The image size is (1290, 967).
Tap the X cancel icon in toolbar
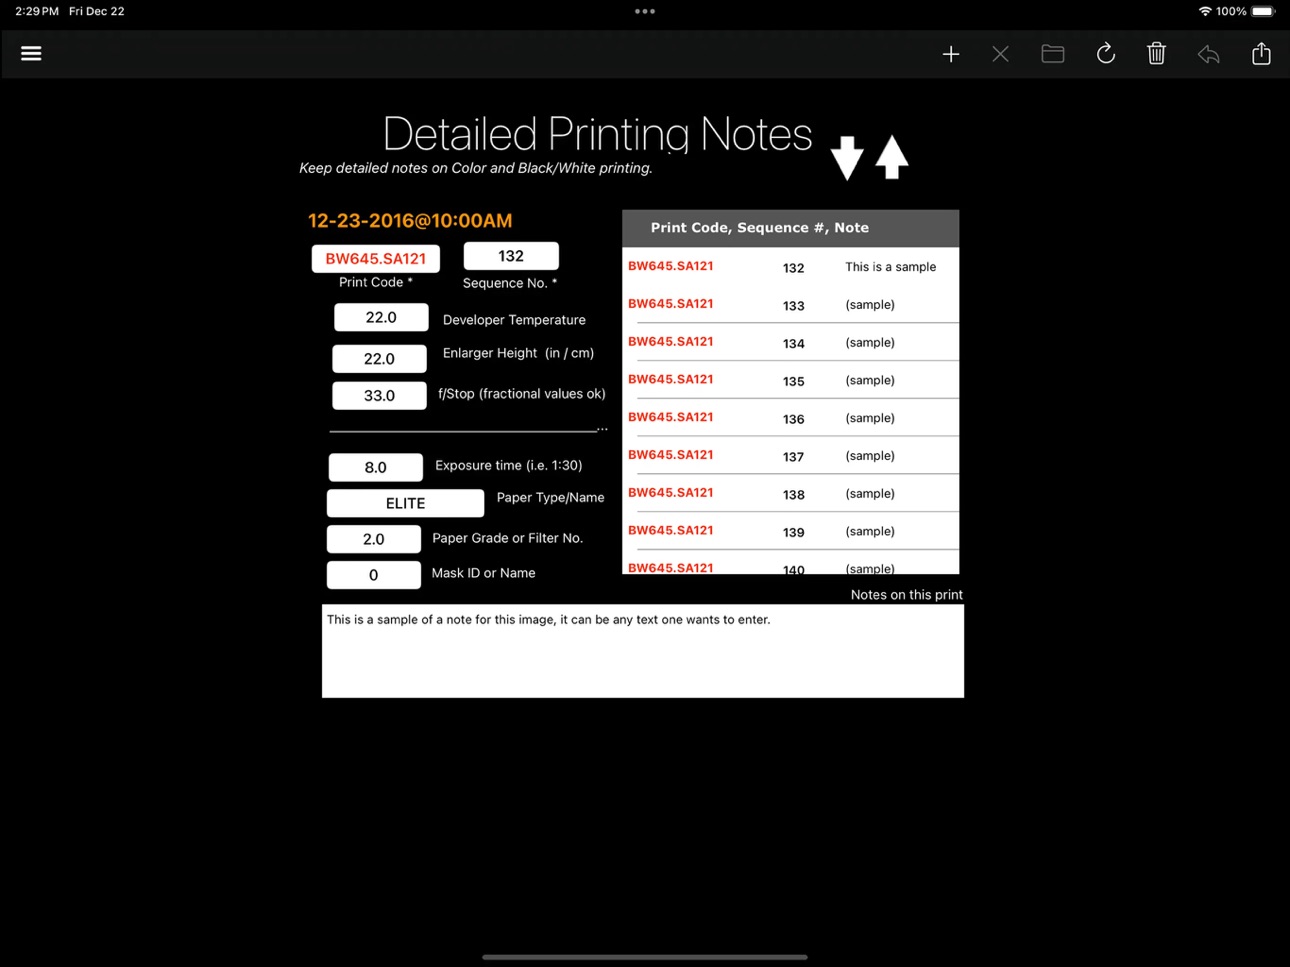1000,54
